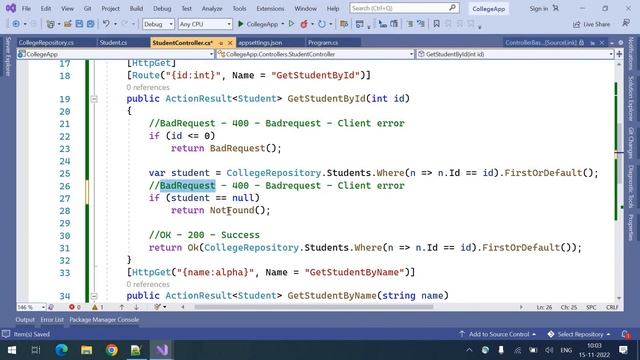Open the Any CPU platform dropdown
Screen dimensions: 640x360
[205, 24]
